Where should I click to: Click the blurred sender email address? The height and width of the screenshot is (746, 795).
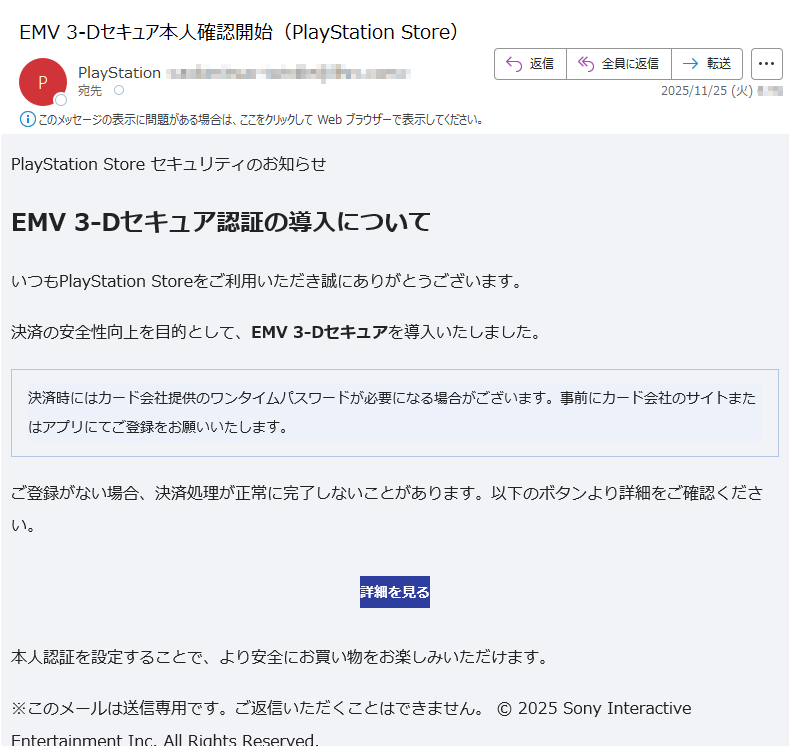click(x=288, y=73)
